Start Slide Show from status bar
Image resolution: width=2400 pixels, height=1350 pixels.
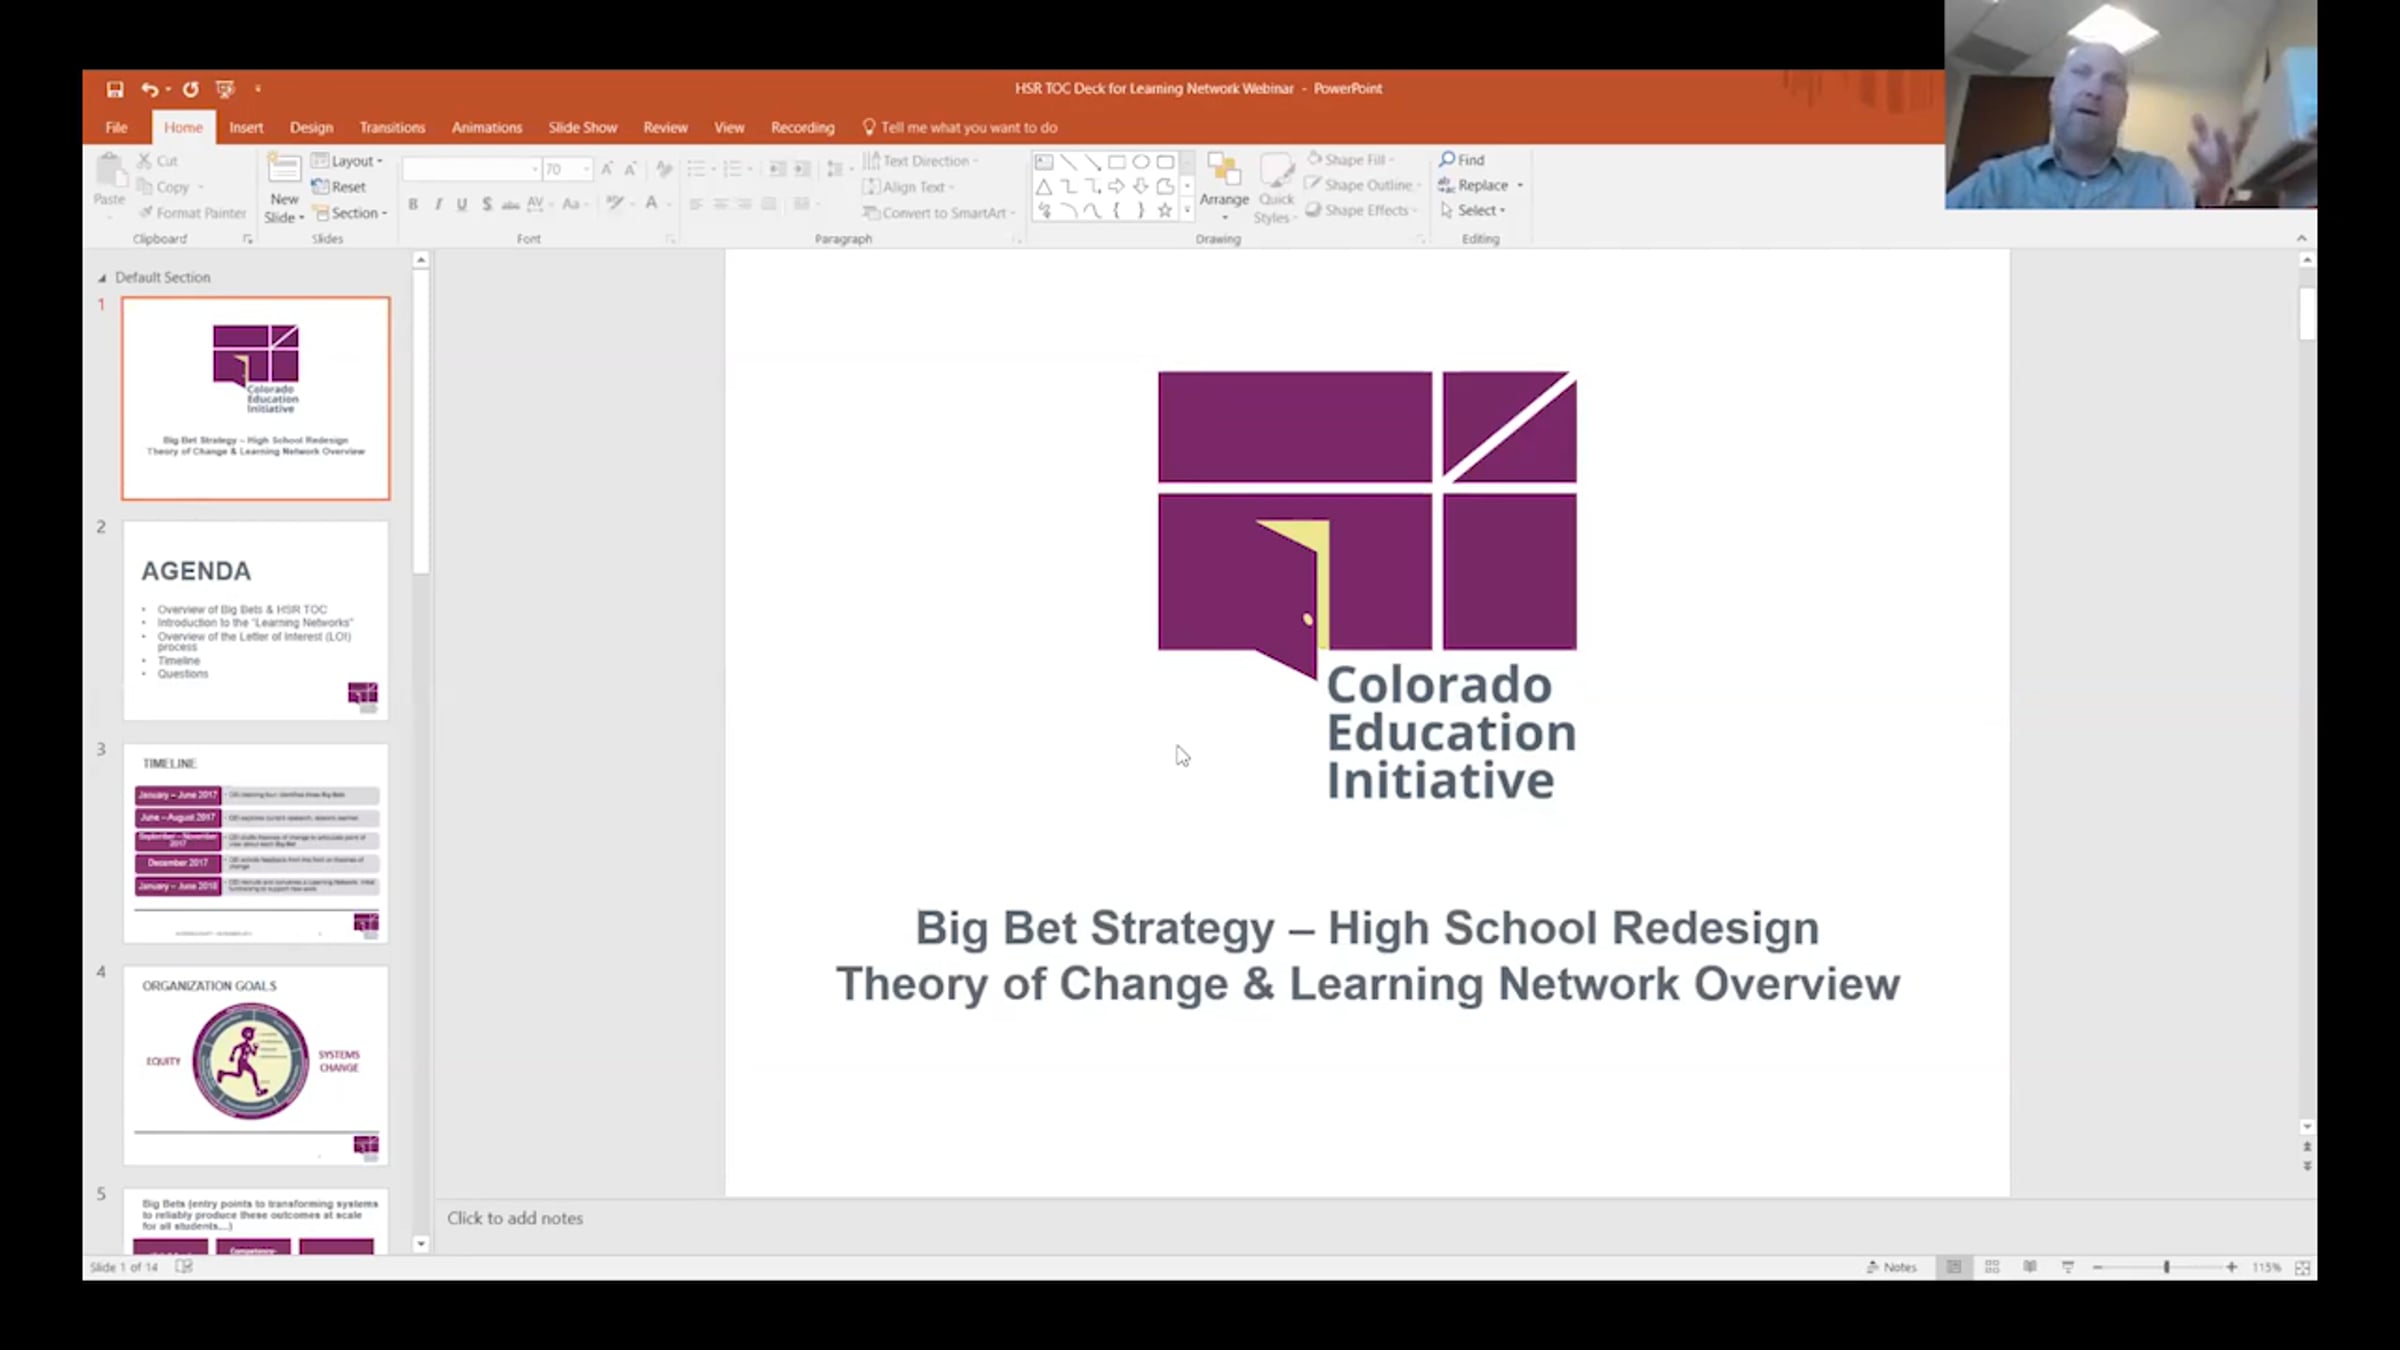click(x=2068, y=1267)
